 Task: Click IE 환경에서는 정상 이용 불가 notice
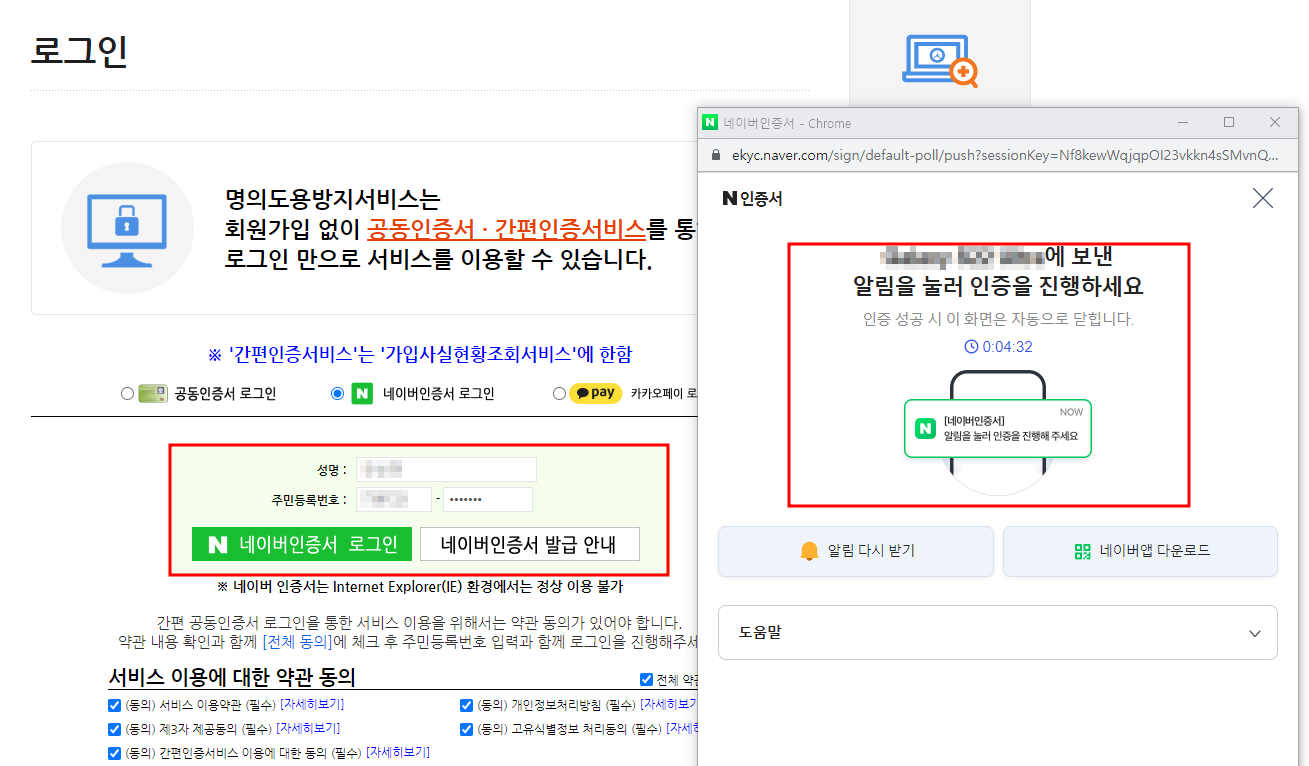tap(420, 586)
